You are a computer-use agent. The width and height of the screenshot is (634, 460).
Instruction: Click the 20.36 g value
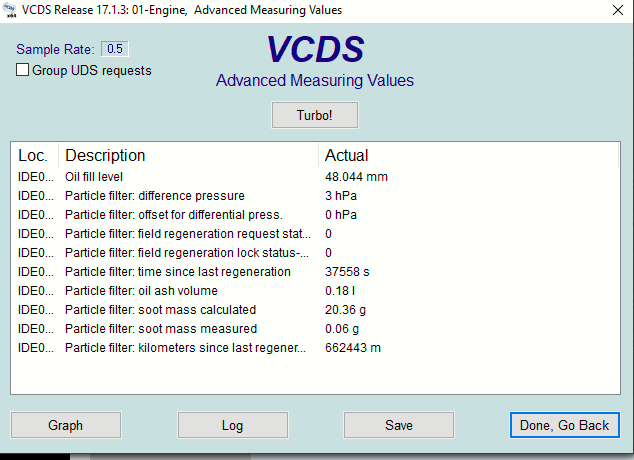(345, 310)
